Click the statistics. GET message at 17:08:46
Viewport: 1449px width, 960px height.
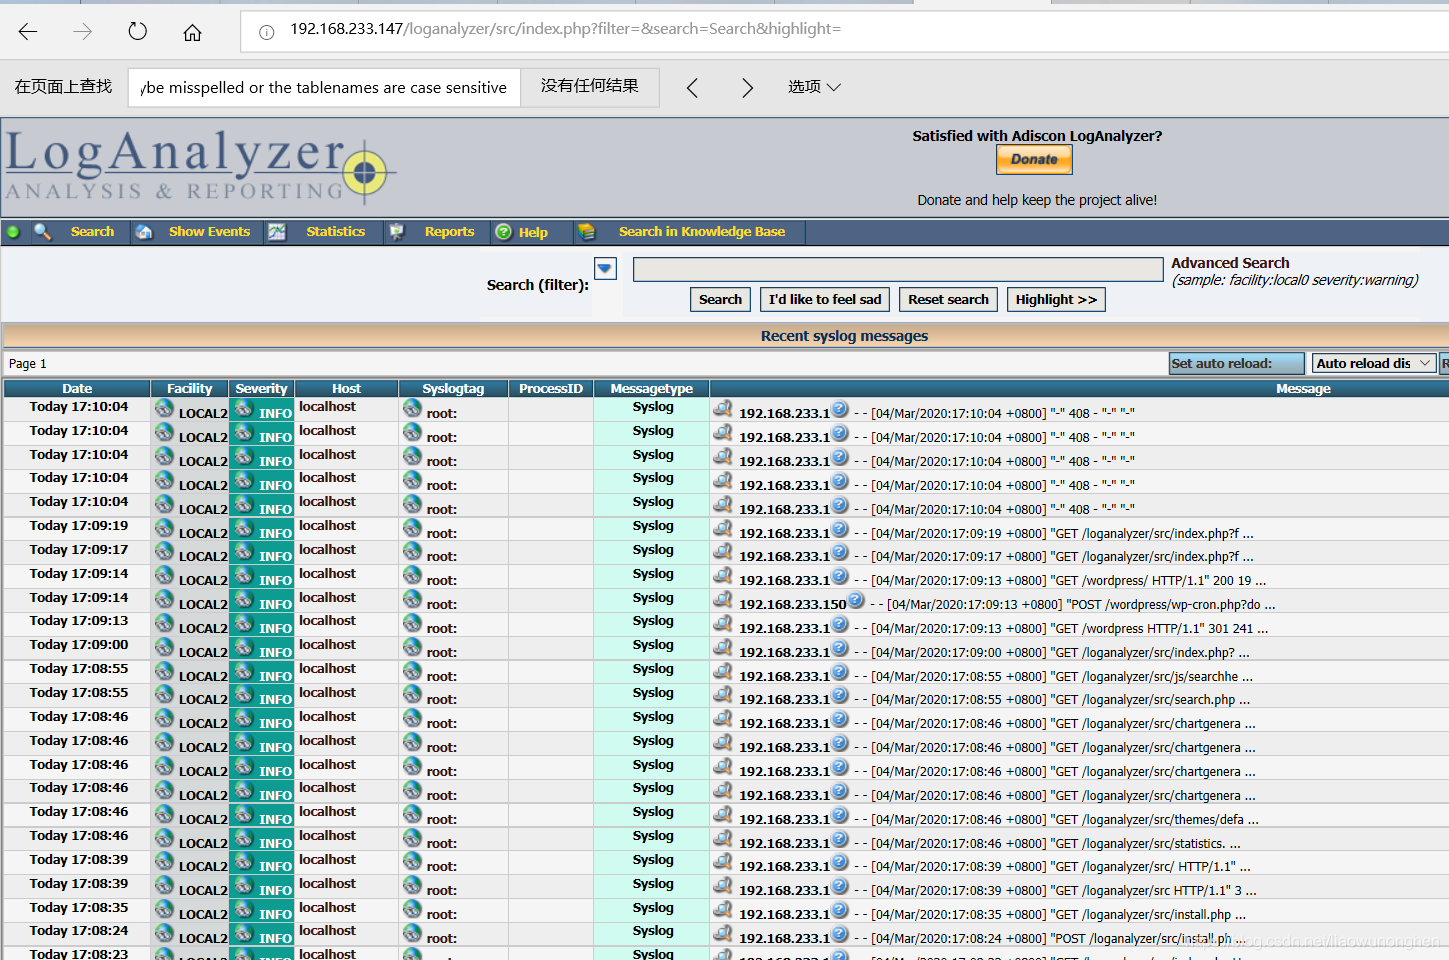(x=1047, y=843)
